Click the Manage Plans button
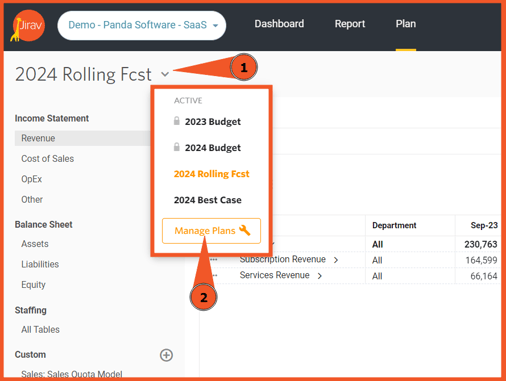The width and height of the screenshot is (506, 381). (211, 231)
